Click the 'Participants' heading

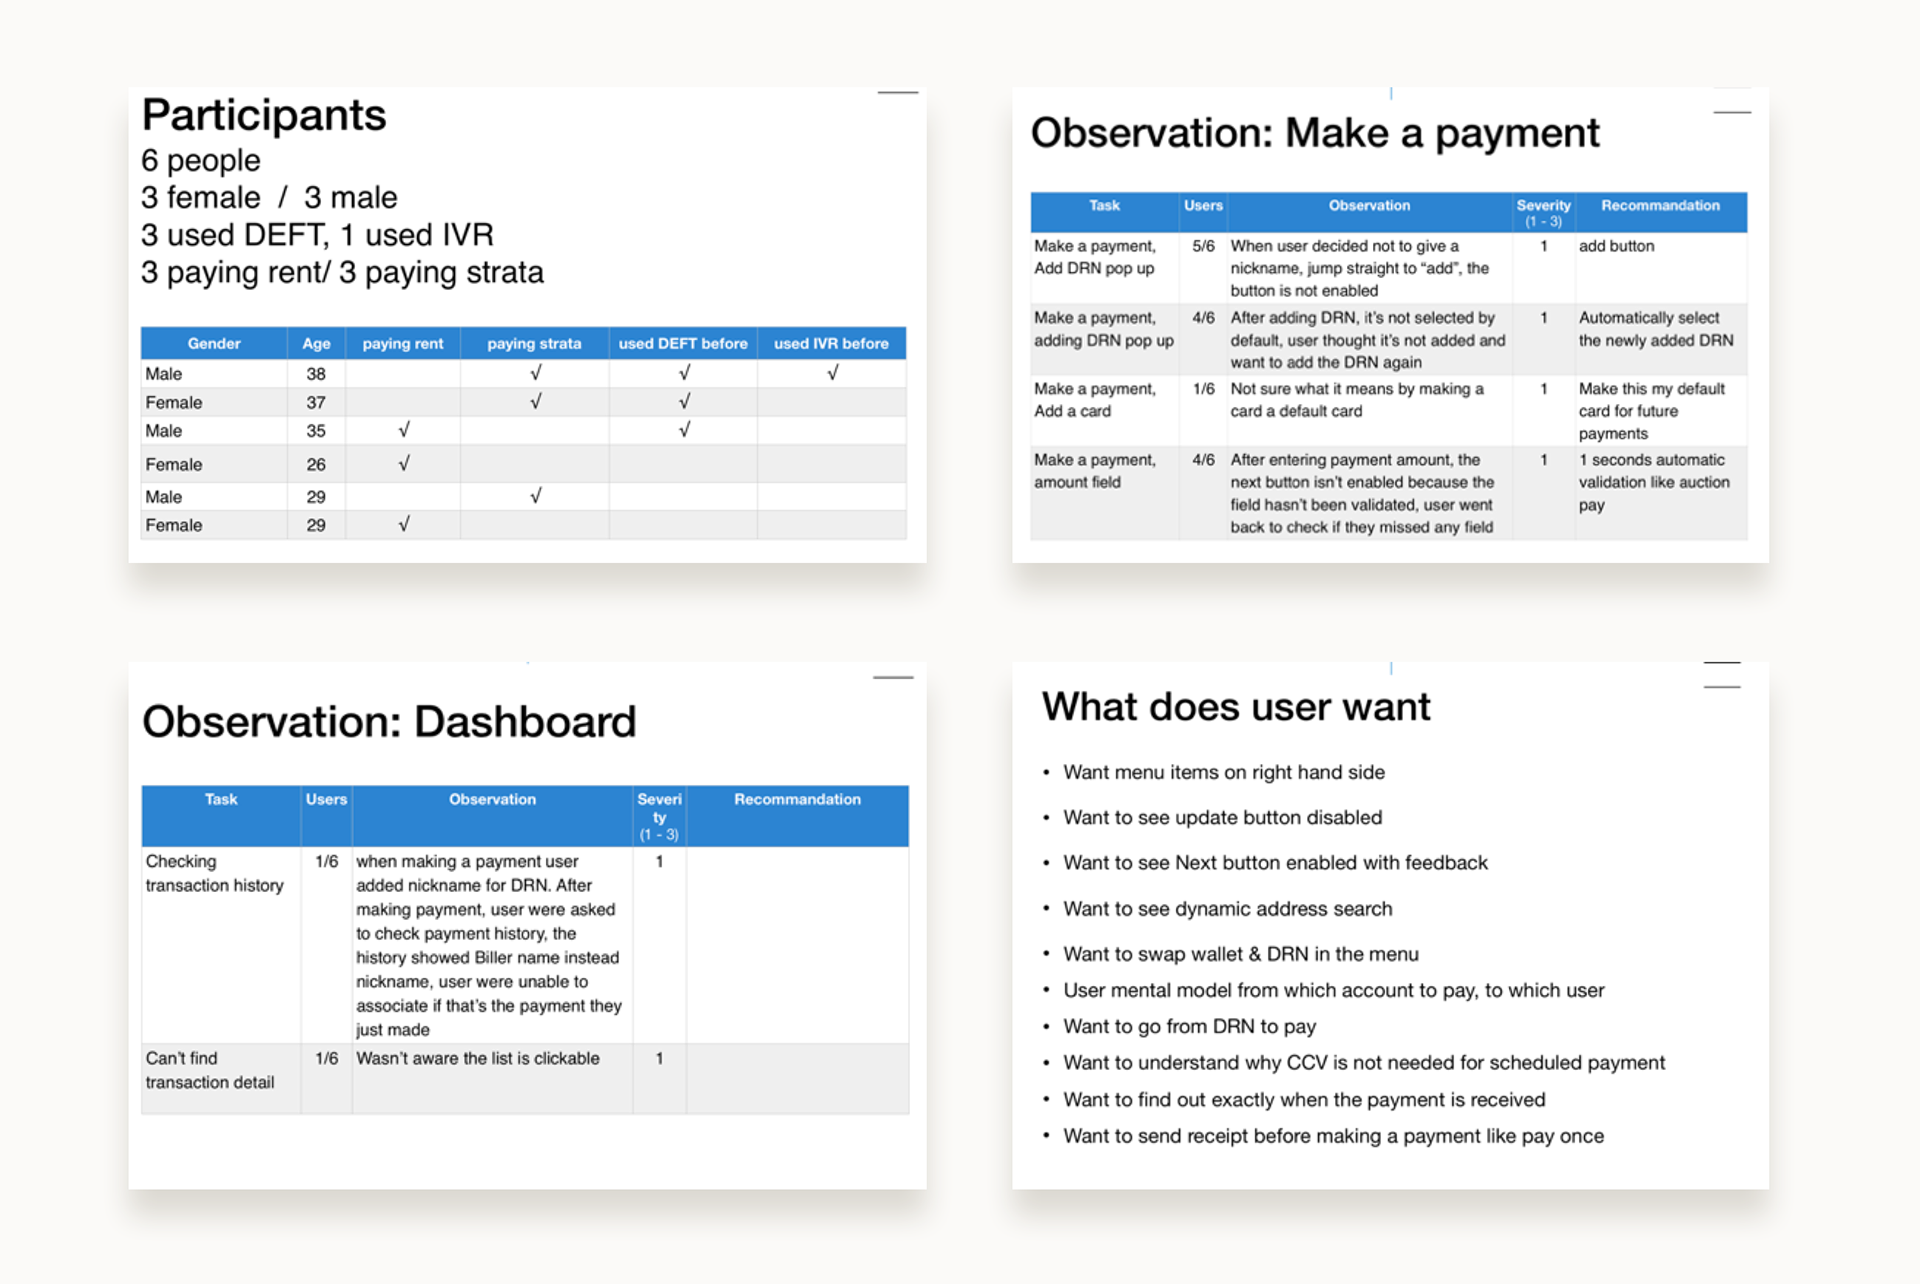264,115
